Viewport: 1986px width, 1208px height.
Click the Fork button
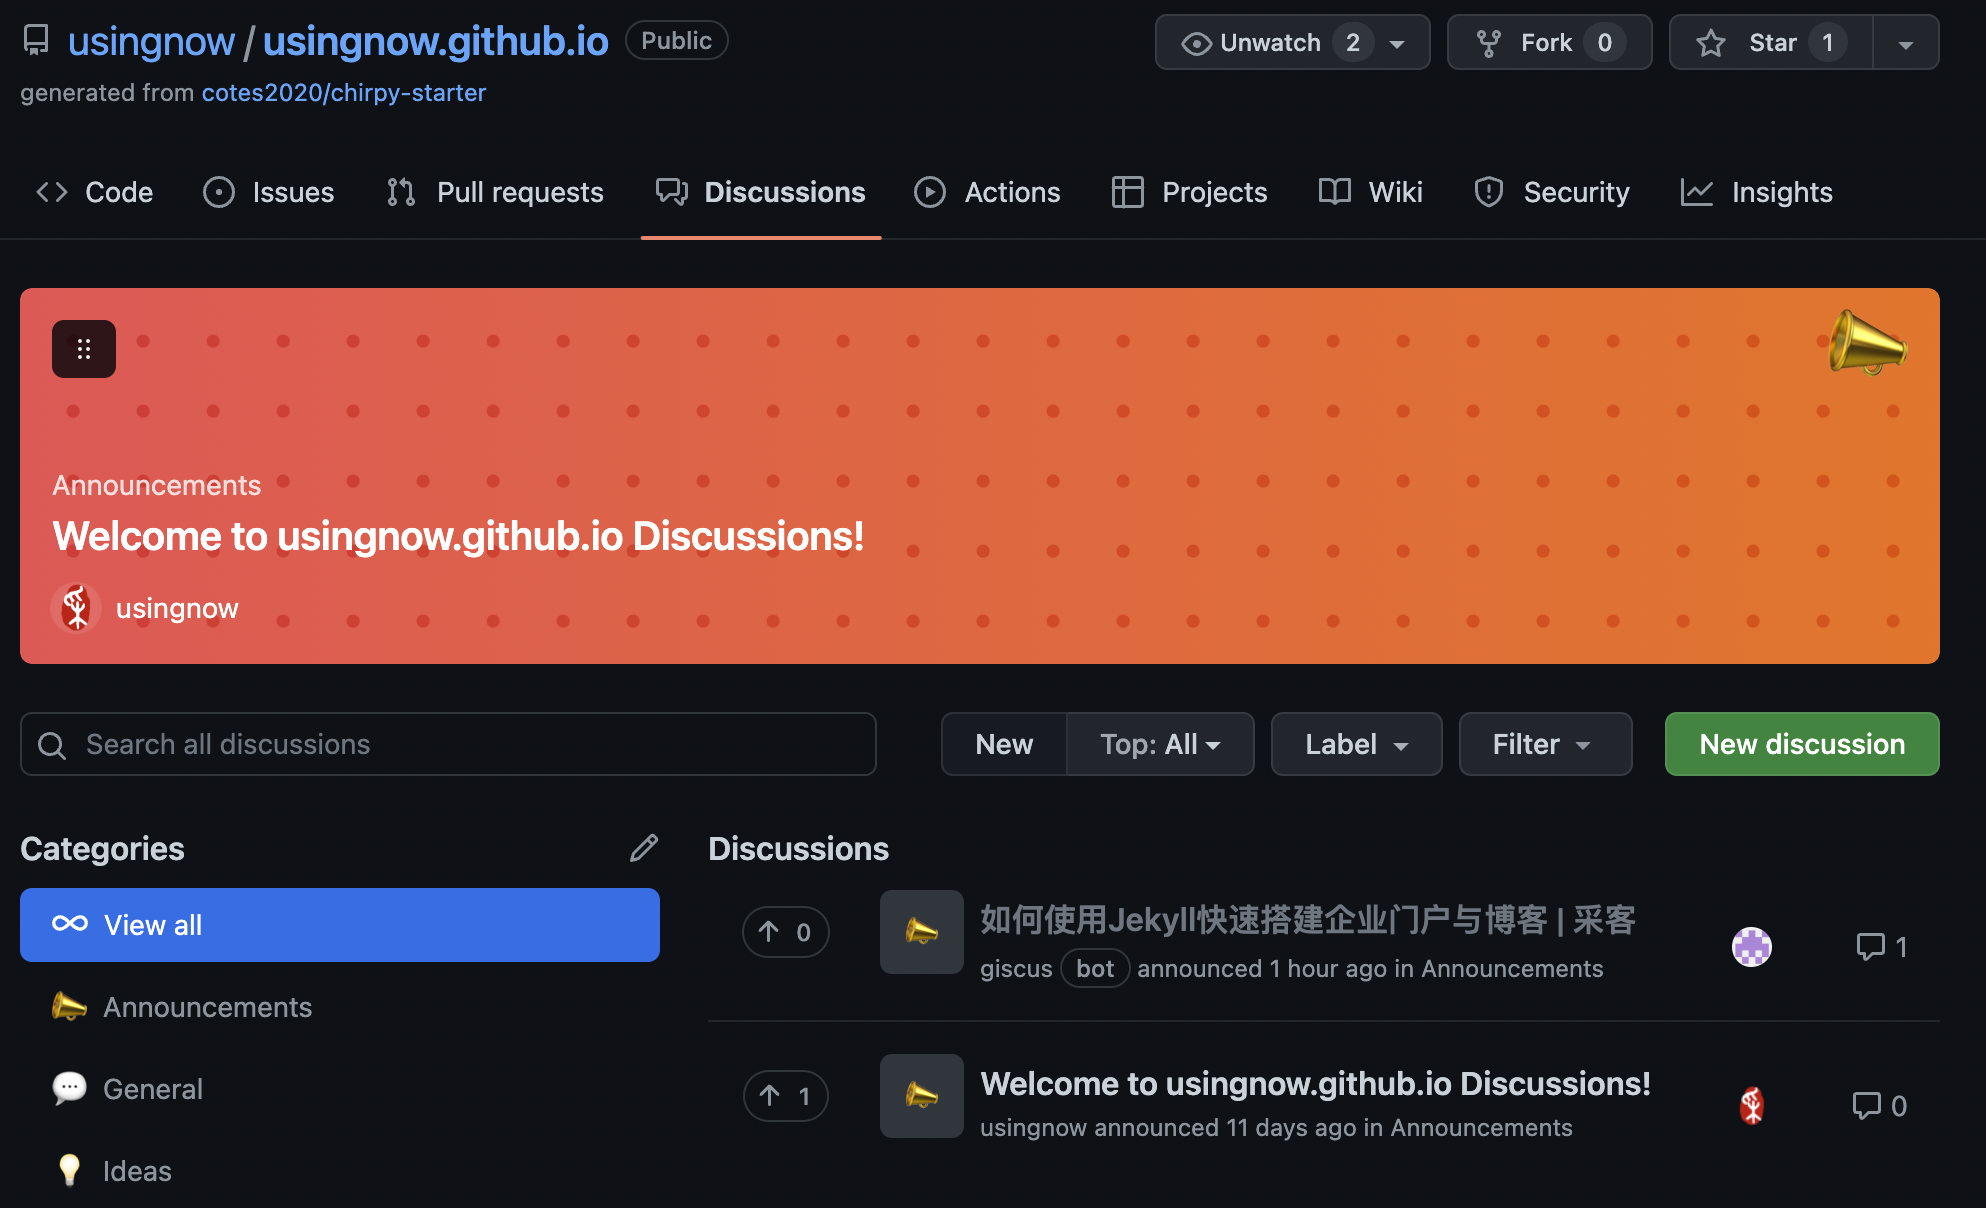coord(1549,42)
